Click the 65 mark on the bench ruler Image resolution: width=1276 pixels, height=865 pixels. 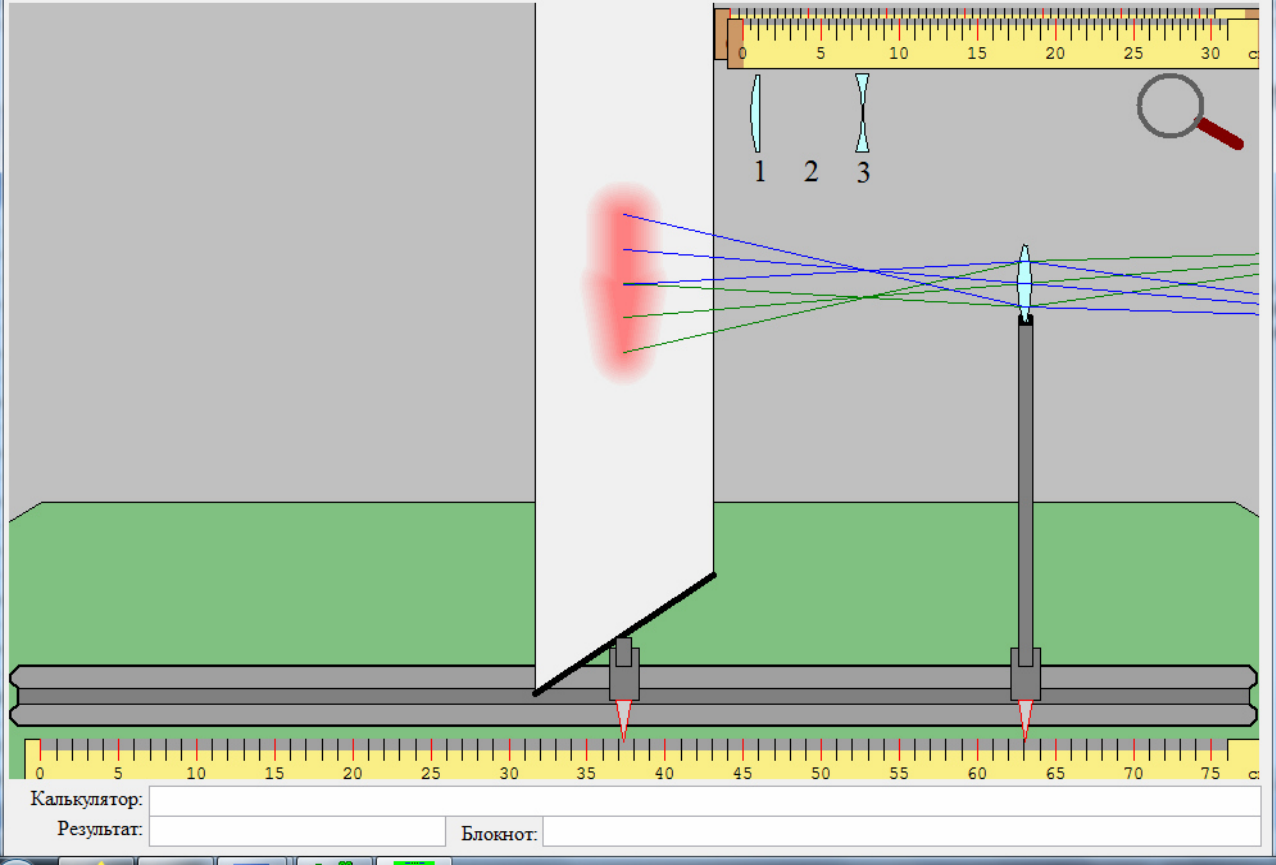click(1055, 773)
